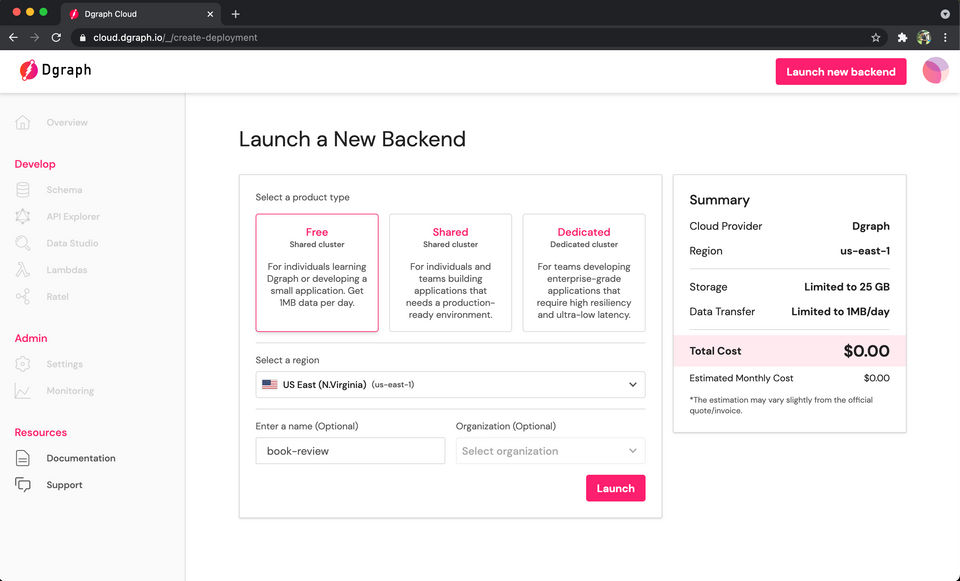Open the Overview home icon
The image size is (960, 581).
pos(23,122)
